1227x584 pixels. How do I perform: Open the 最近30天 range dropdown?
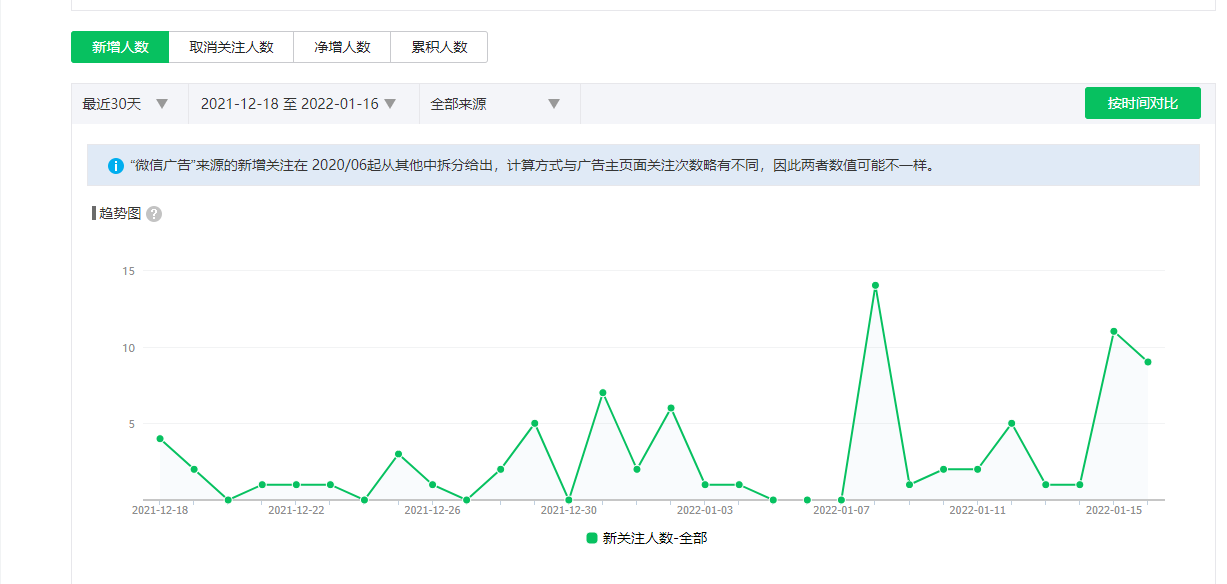(125, 104)
